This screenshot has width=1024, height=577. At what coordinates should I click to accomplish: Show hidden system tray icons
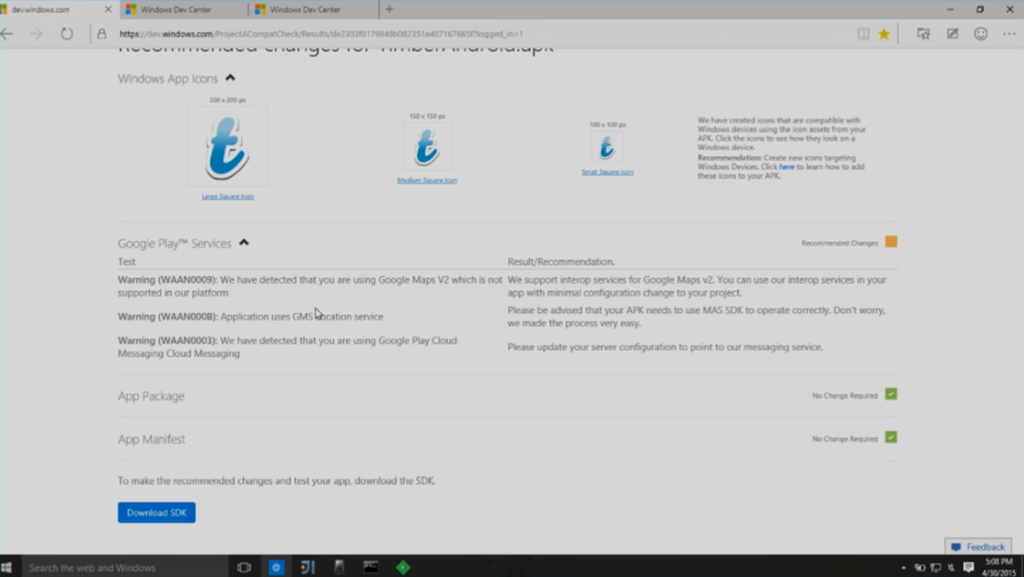903,568
